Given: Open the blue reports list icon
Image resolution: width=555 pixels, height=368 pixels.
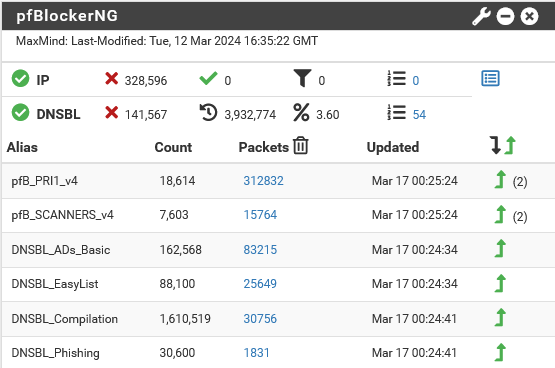Looking at the screenshot, I should point(490,79).
